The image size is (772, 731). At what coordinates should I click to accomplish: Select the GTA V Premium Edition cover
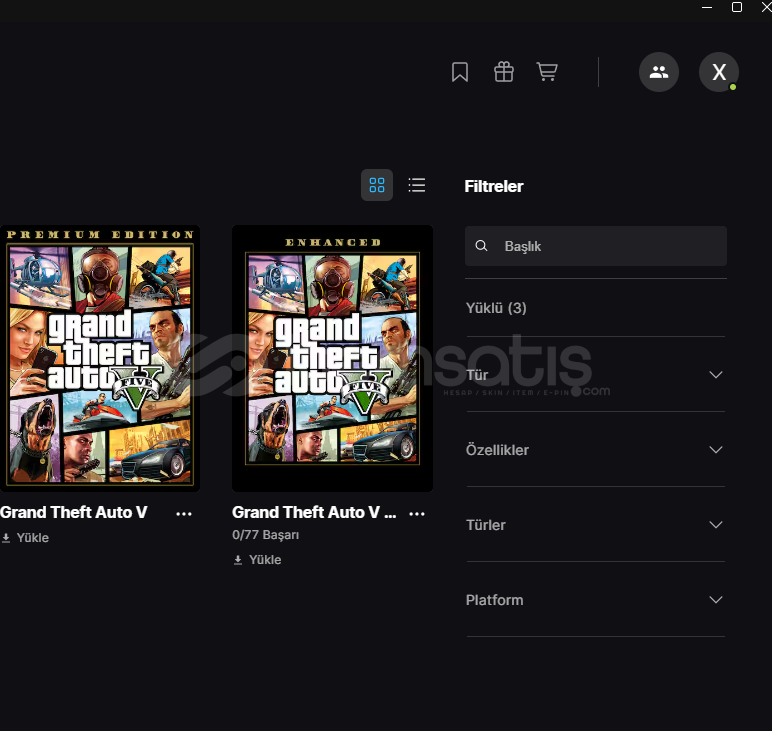pos(99,358)
